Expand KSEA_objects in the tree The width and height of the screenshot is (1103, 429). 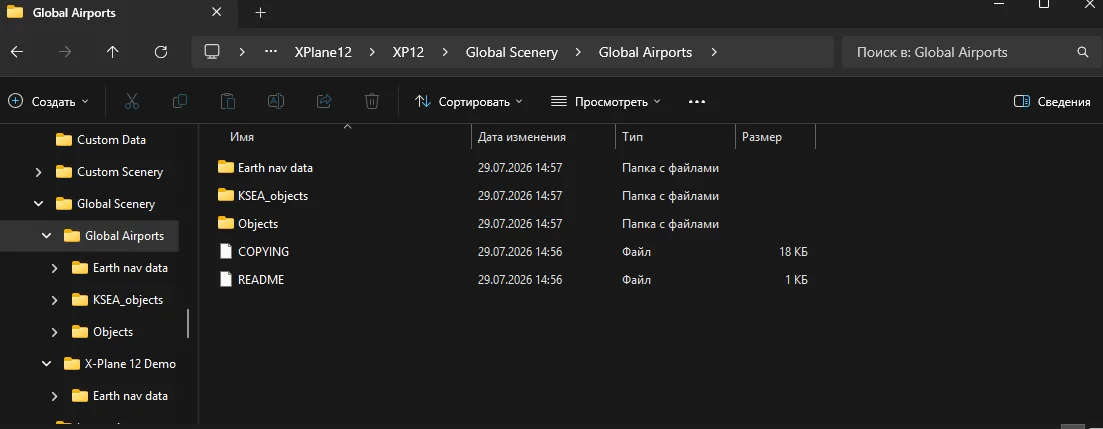pos(55,300)
